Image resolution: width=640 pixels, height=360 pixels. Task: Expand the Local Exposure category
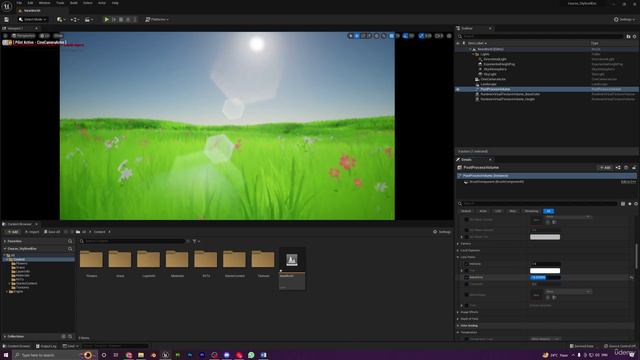pyautogui.click(x=458, y=251)
